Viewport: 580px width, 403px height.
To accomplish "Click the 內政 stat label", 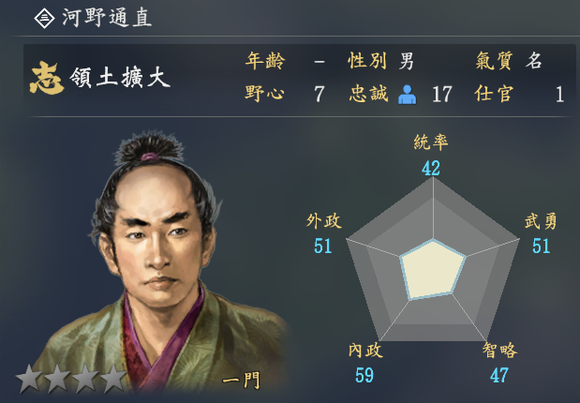I will (x=365, y=350).
